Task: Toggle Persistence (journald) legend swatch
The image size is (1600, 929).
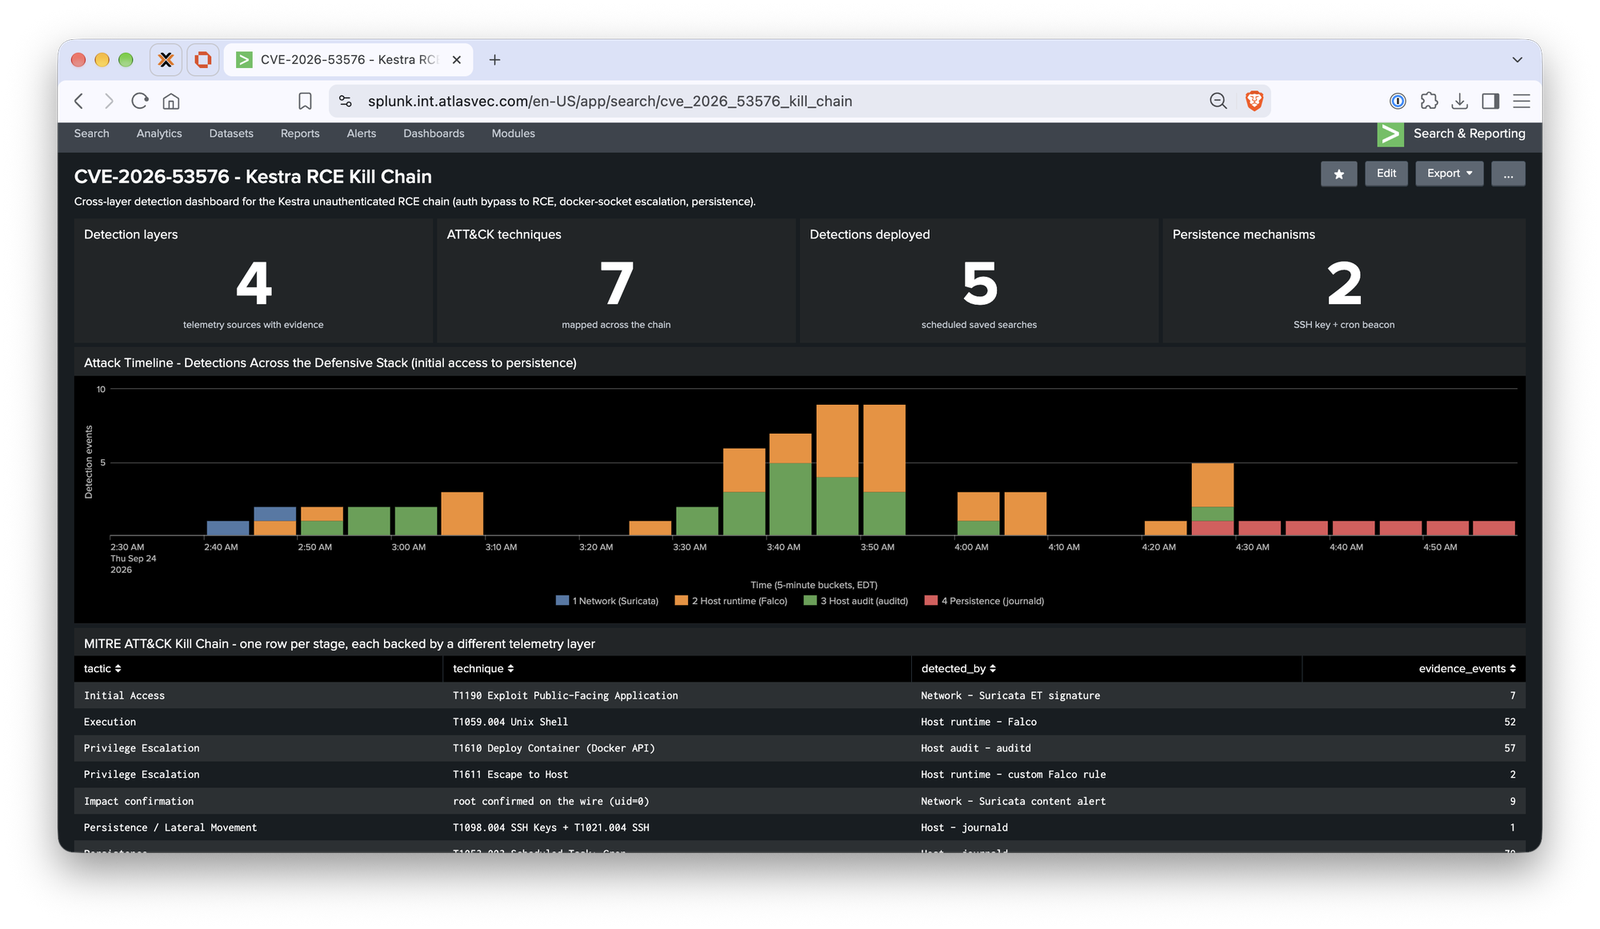Action: [931, 601]
